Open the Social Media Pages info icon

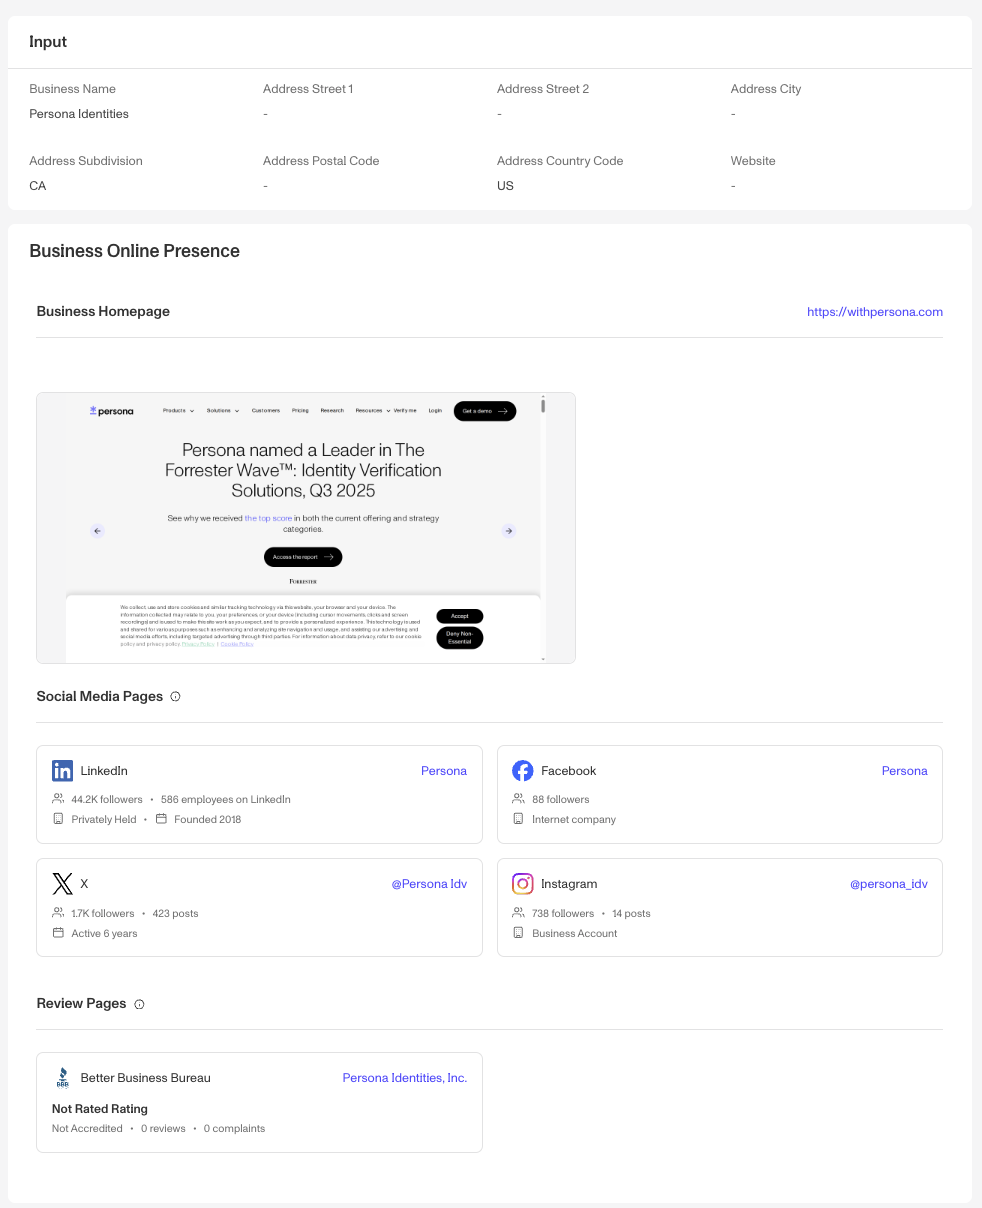click(176, 697)
